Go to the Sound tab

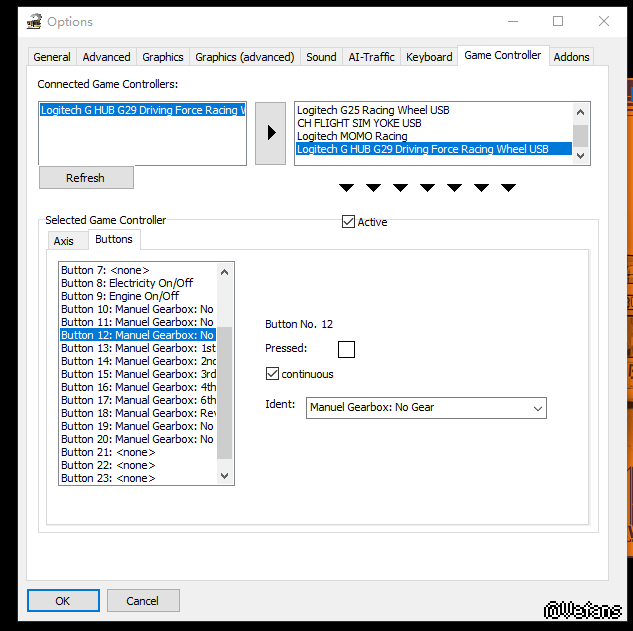pyautogui.click(x=321, y=57)
